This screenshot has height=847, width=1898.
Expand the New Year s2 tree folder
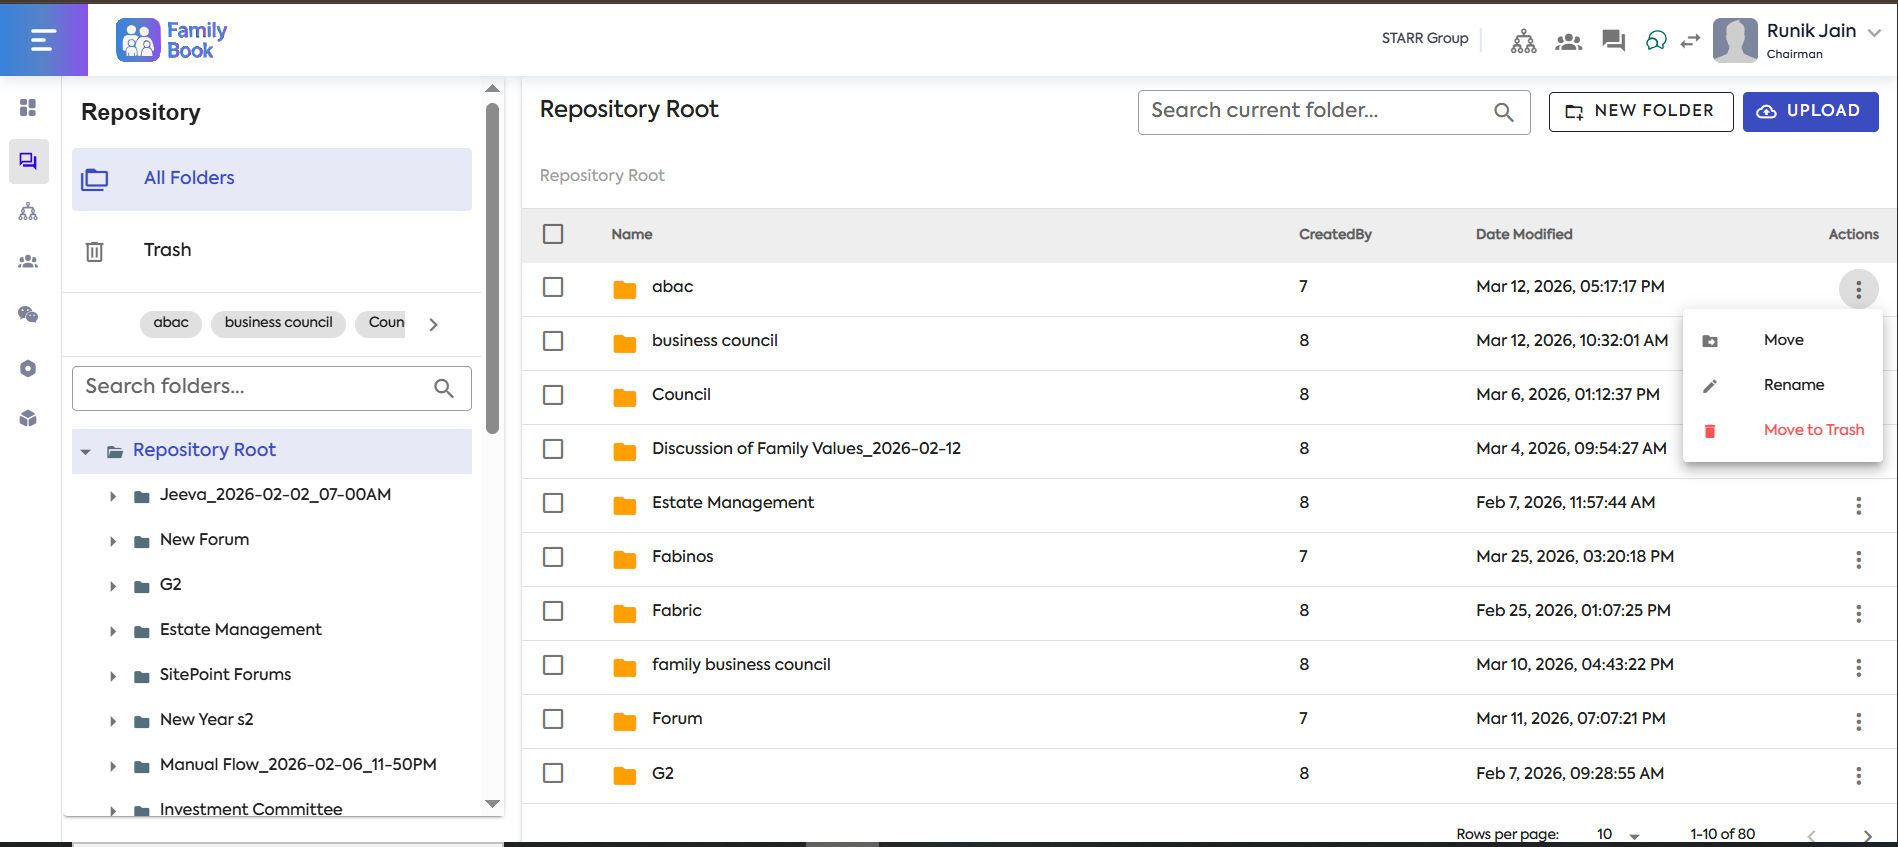point(113,721)
